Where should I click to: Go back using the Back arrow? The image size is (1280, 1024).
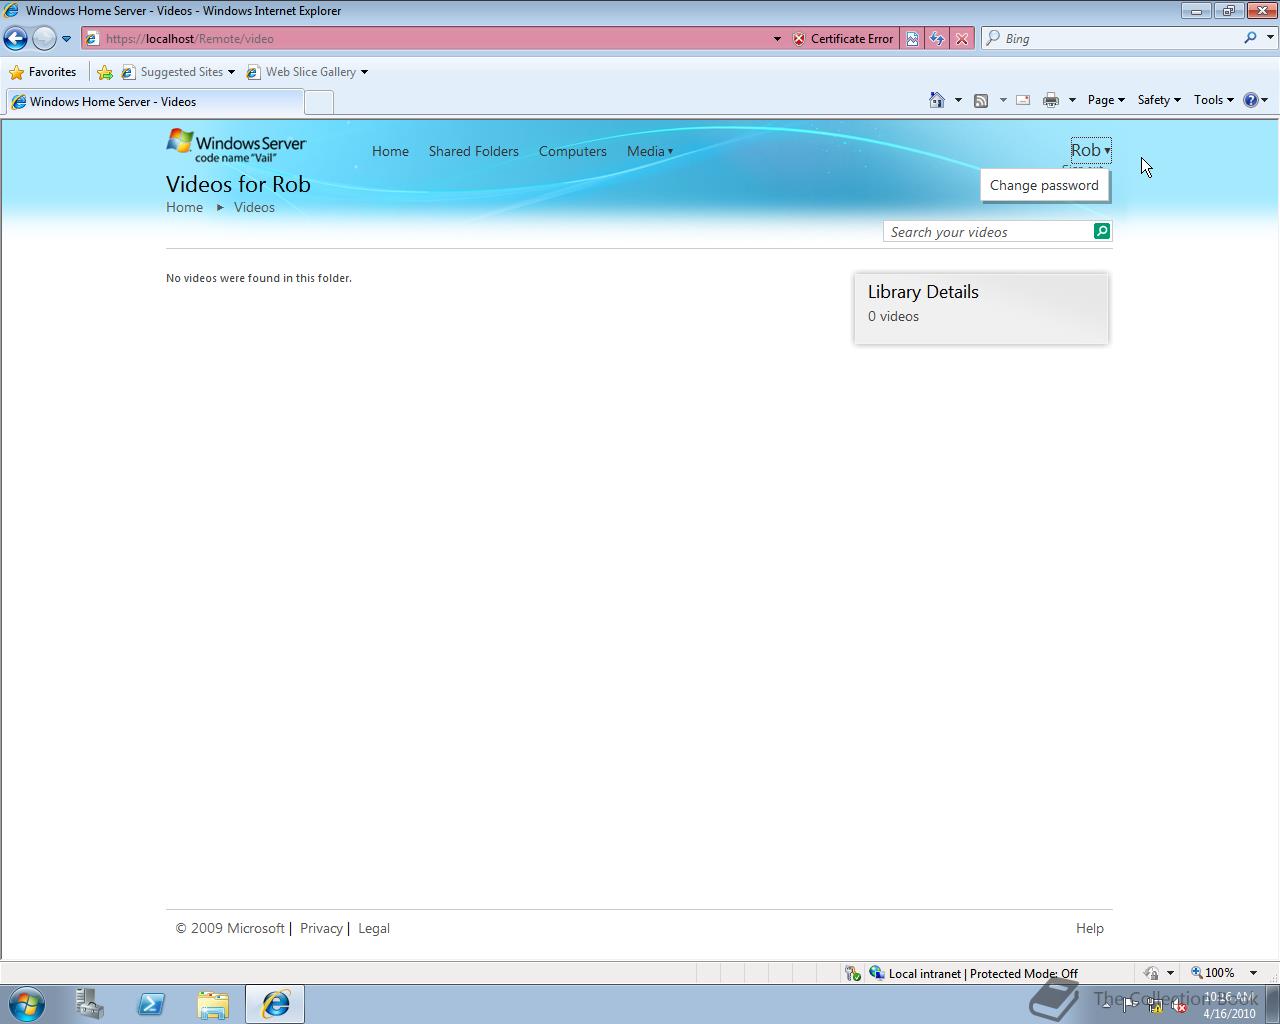click(x=15, y=38)
